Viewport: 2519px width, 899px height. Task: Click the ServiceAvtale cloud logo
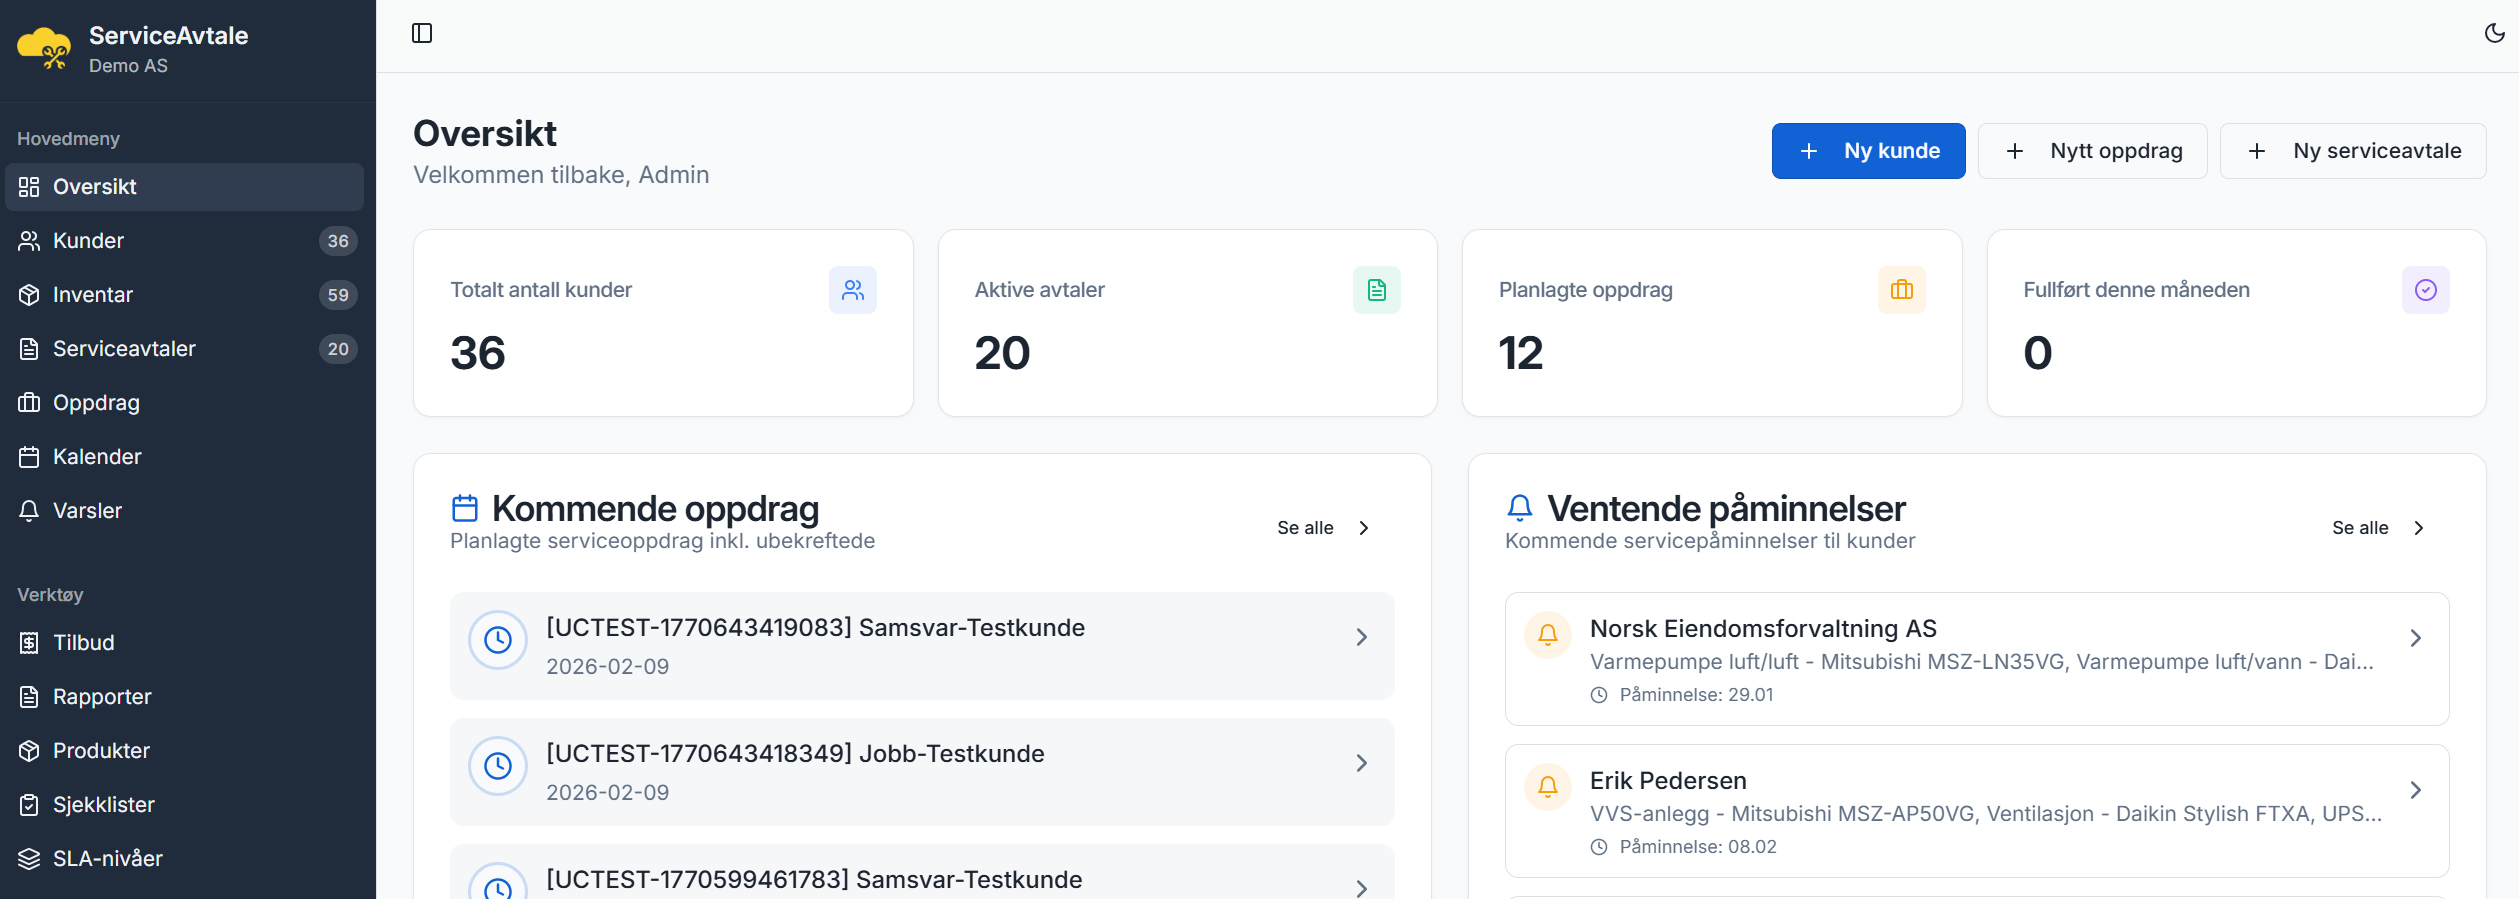pos(44,49)
